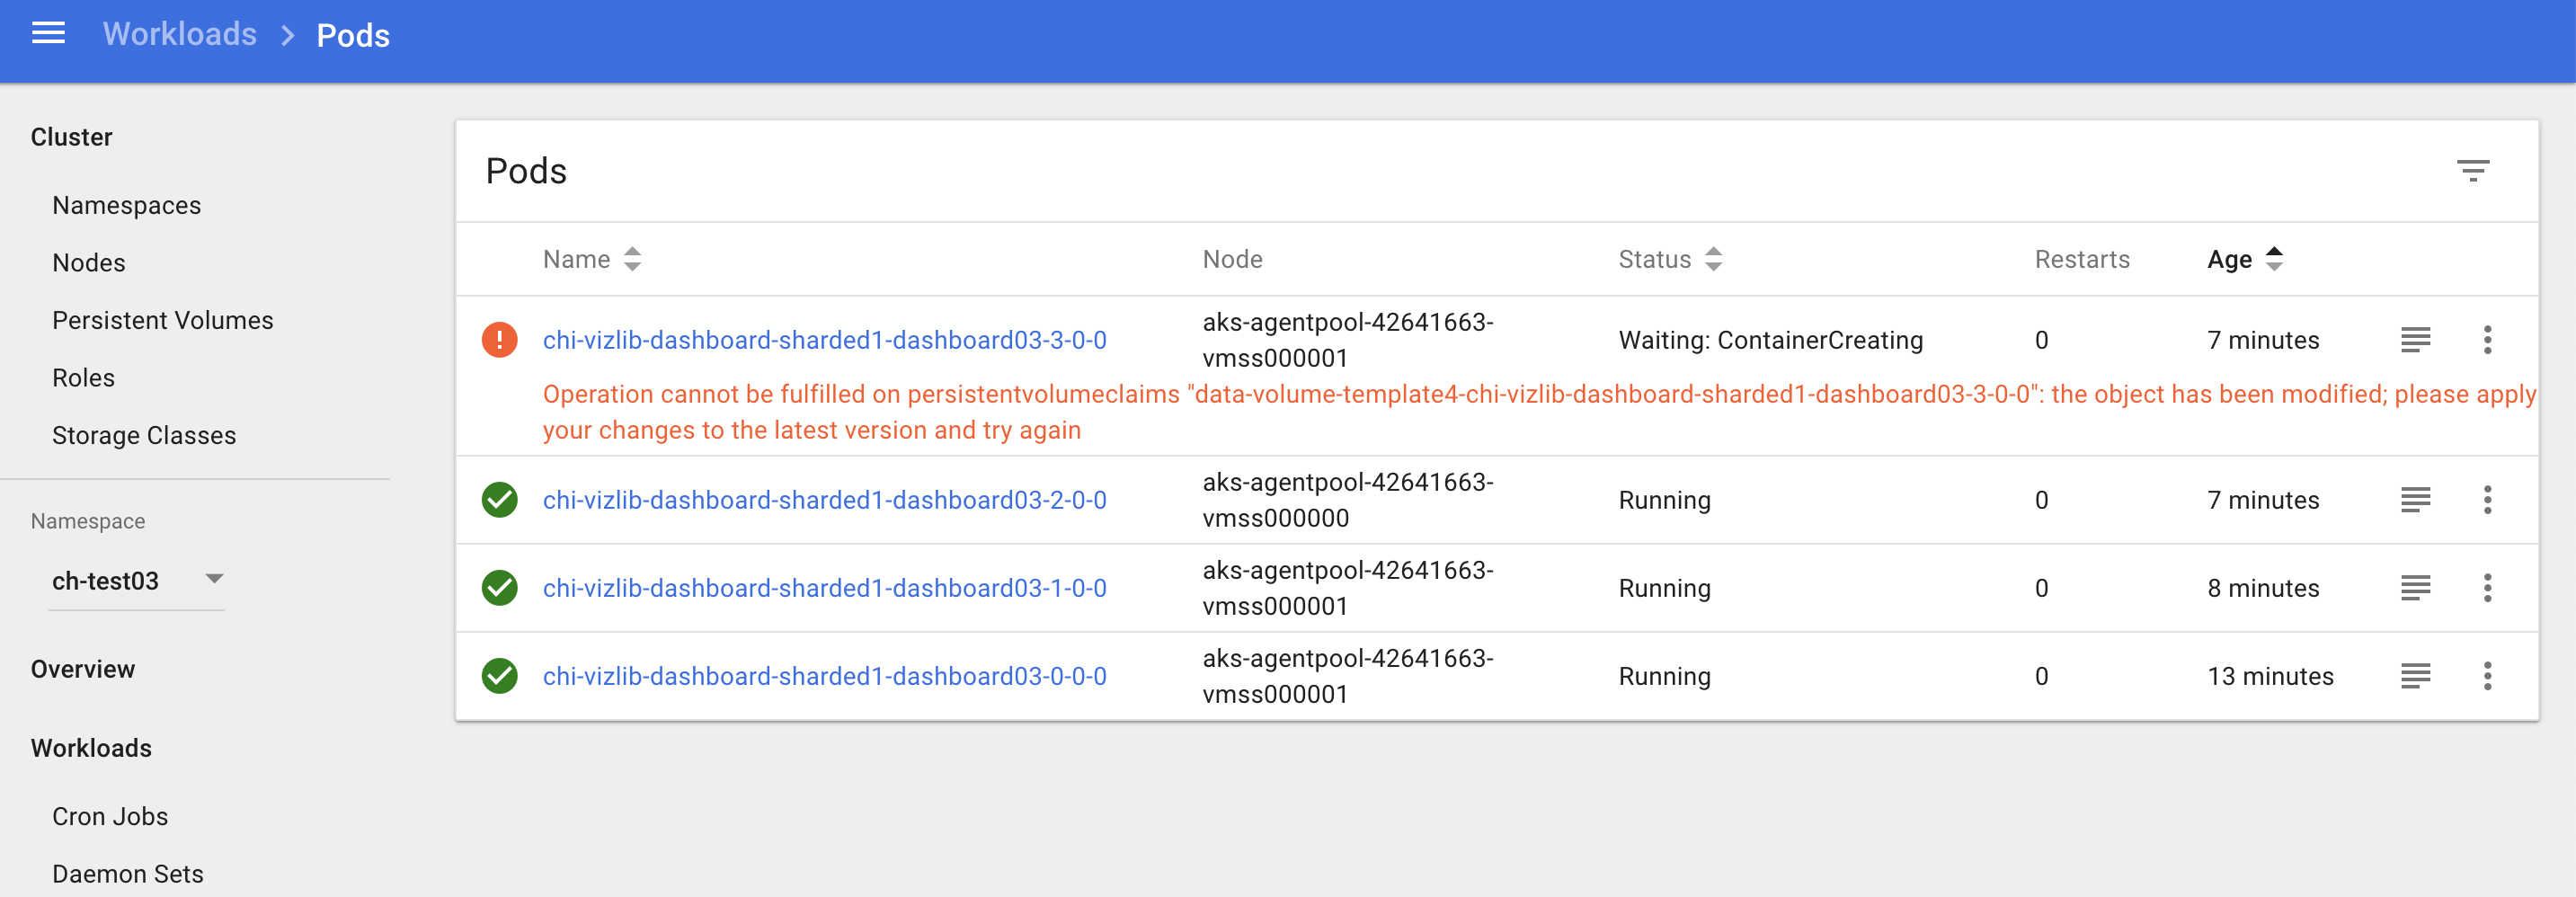The image size is (2576, 897).
Task: Click the red error icon on dashboard03-3-0-0
Action: pyautogui.click(x=499, y=340)
